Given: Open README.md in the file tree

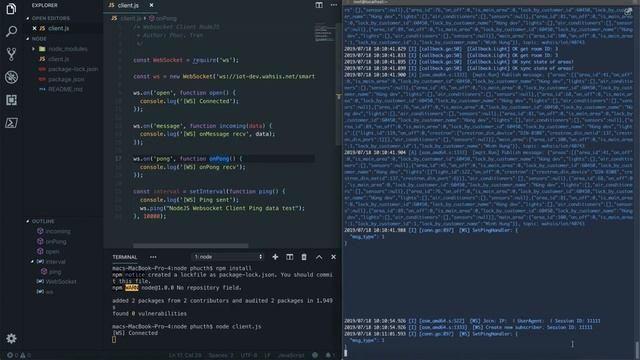Looking at the screenshot, I should pos(65,89).
